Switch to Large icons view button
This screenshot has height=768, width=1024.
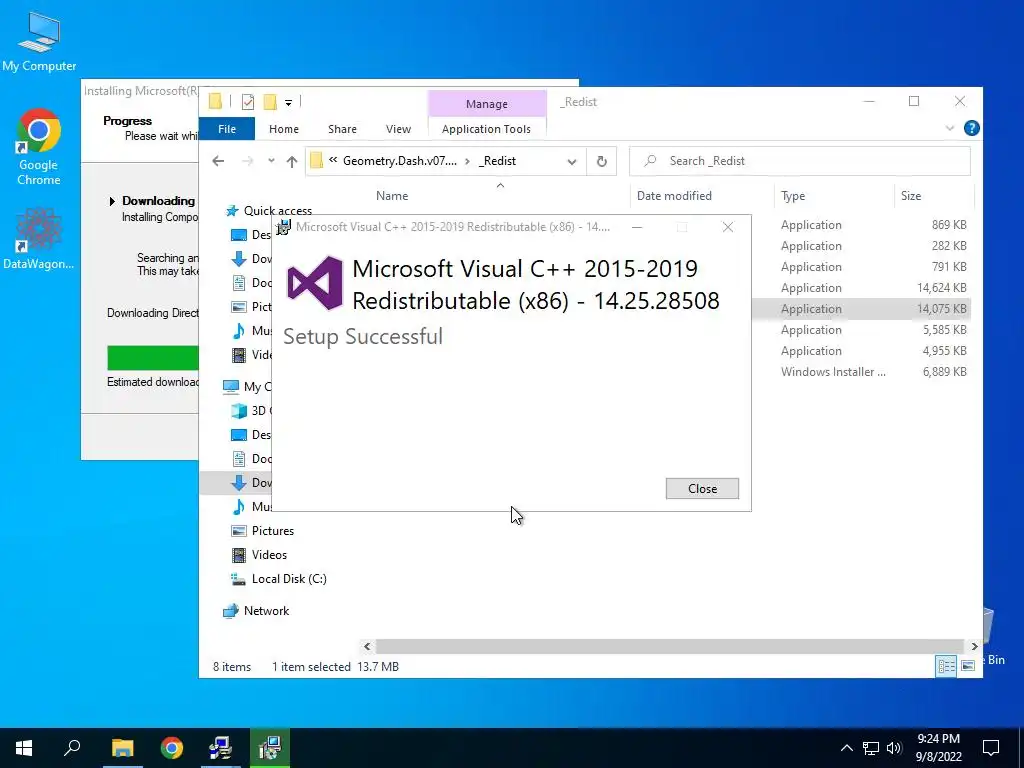click(x=968, y=666)
